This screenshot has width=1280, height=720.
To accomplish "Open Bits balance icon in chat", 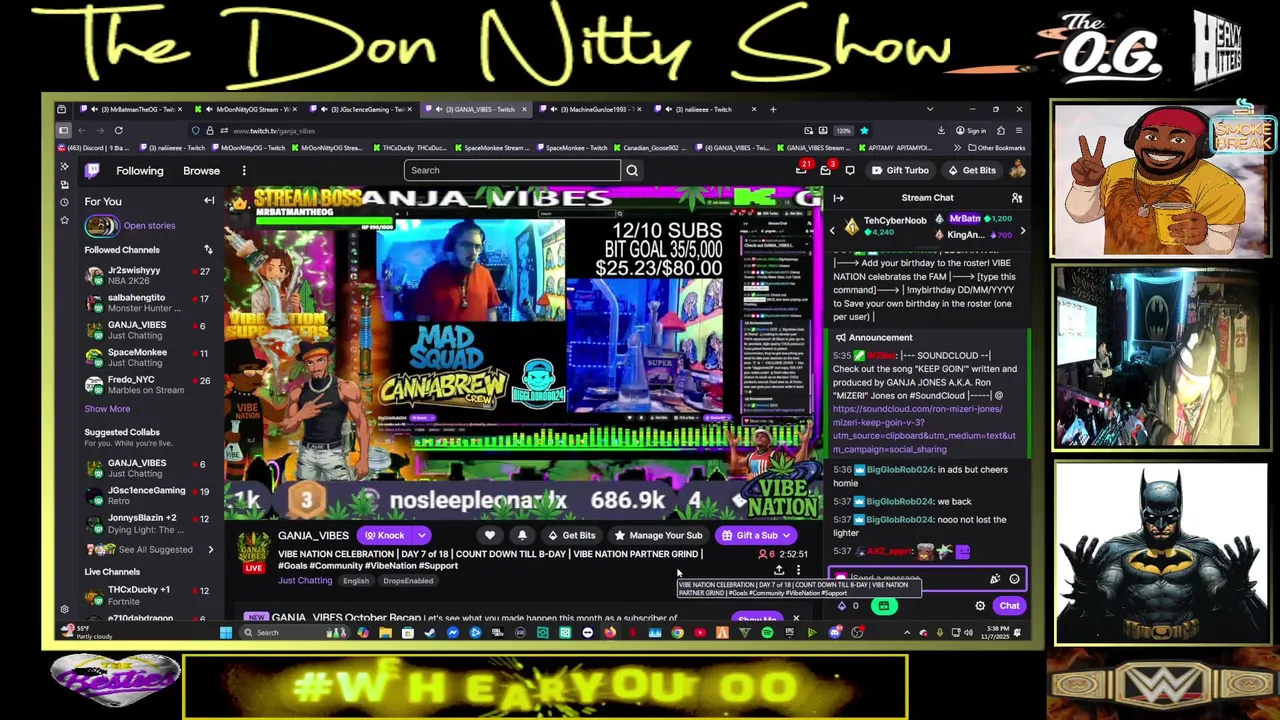I will click(842, 606).
